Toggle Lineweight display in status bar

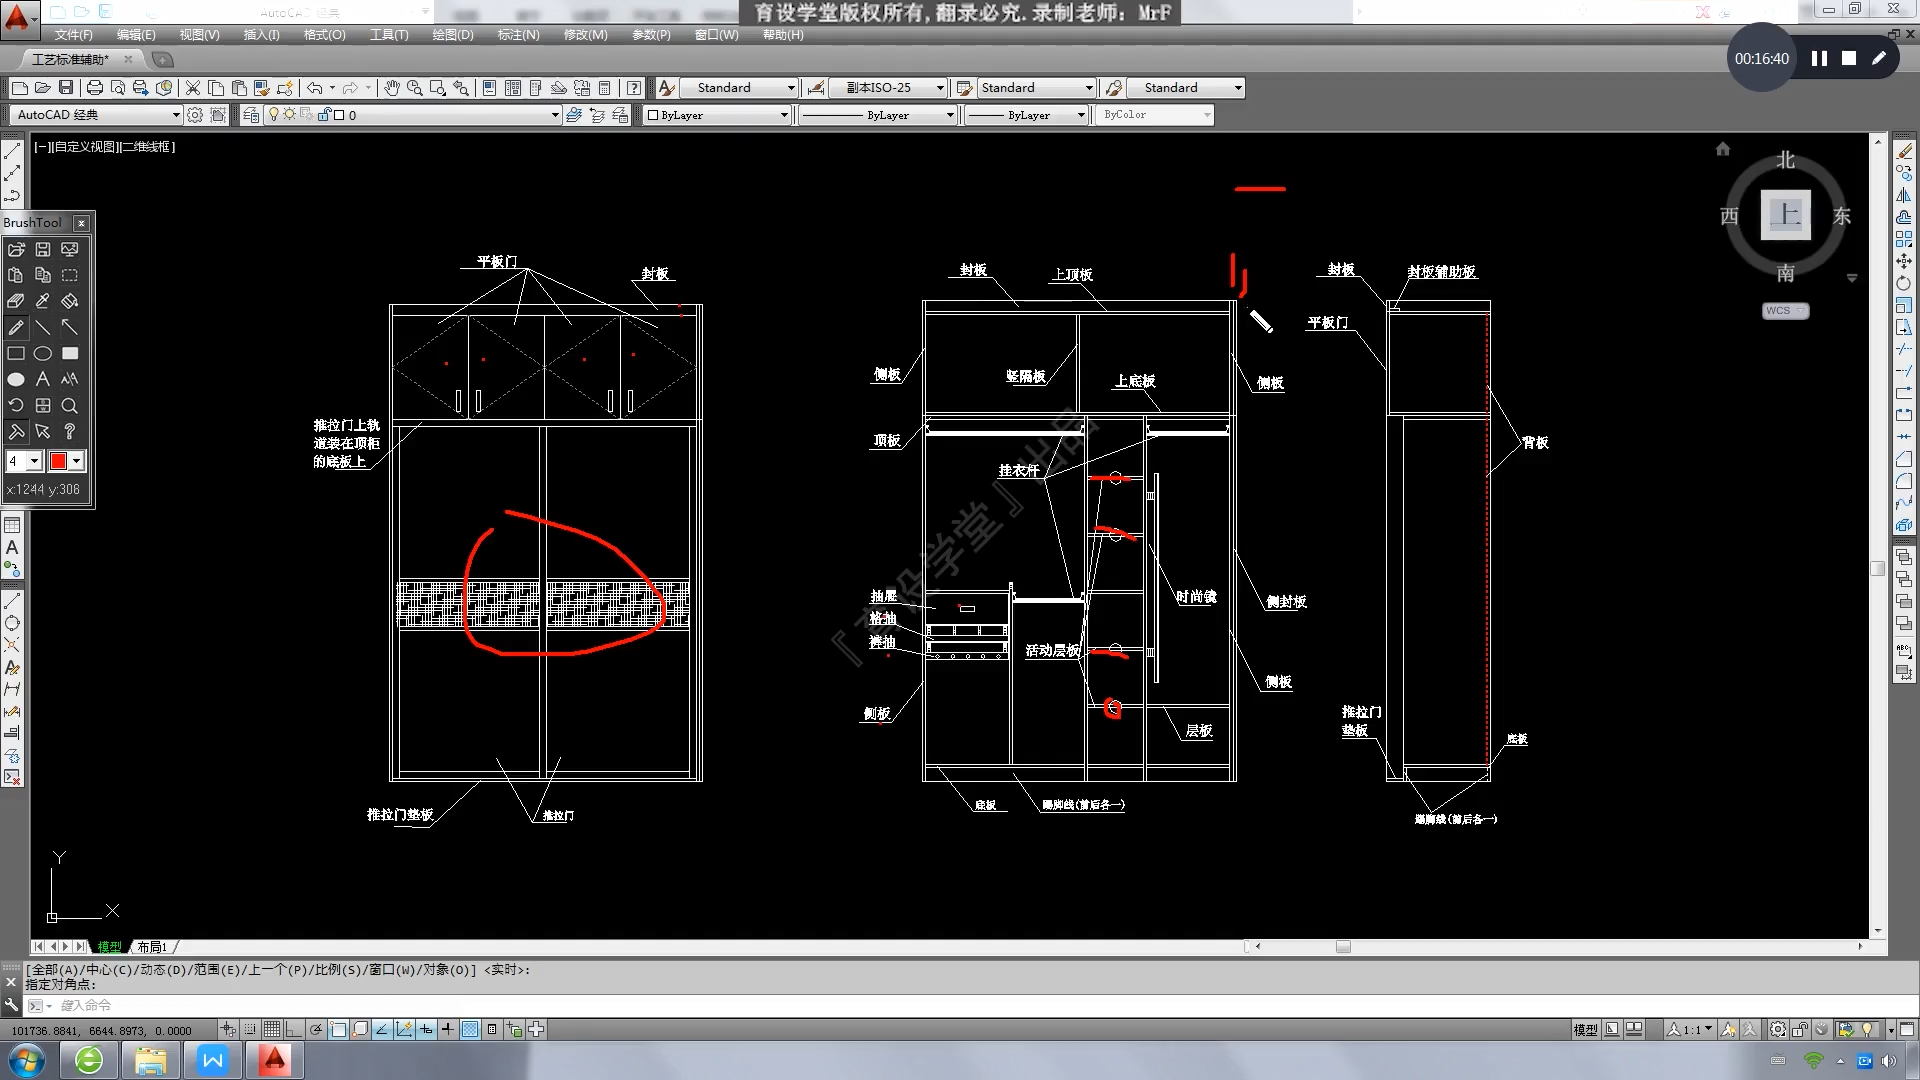[x=448, y=1029]
